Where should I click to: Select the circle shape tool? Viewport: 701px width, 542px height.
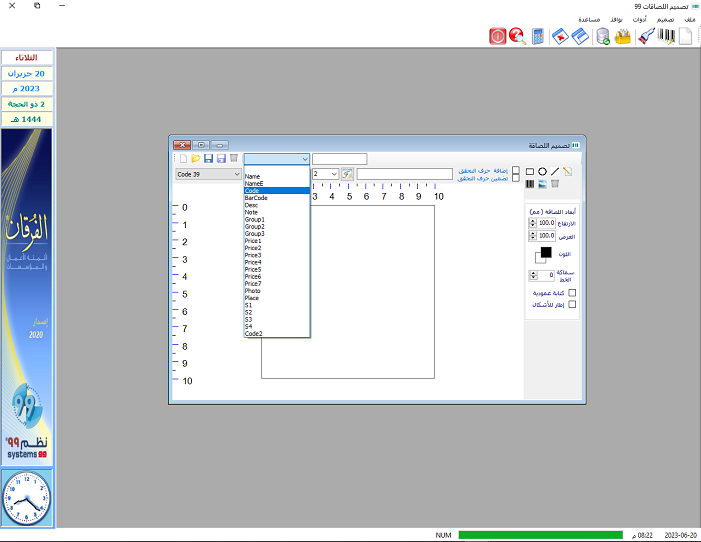click(x=542, y=172)
